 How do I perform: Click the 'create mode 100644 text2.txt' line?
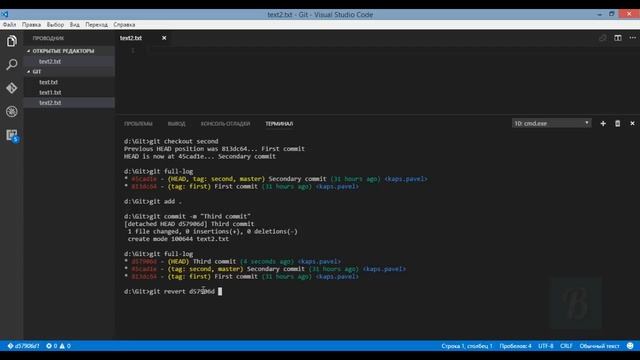178,239
